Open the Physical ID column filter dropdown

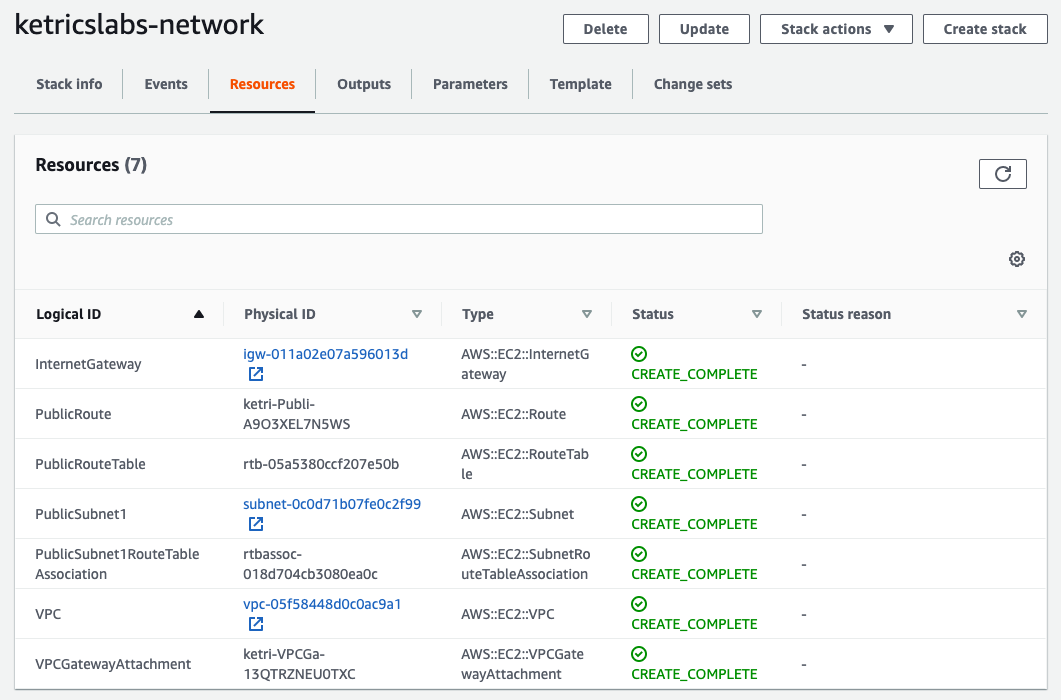pos(417,313)
